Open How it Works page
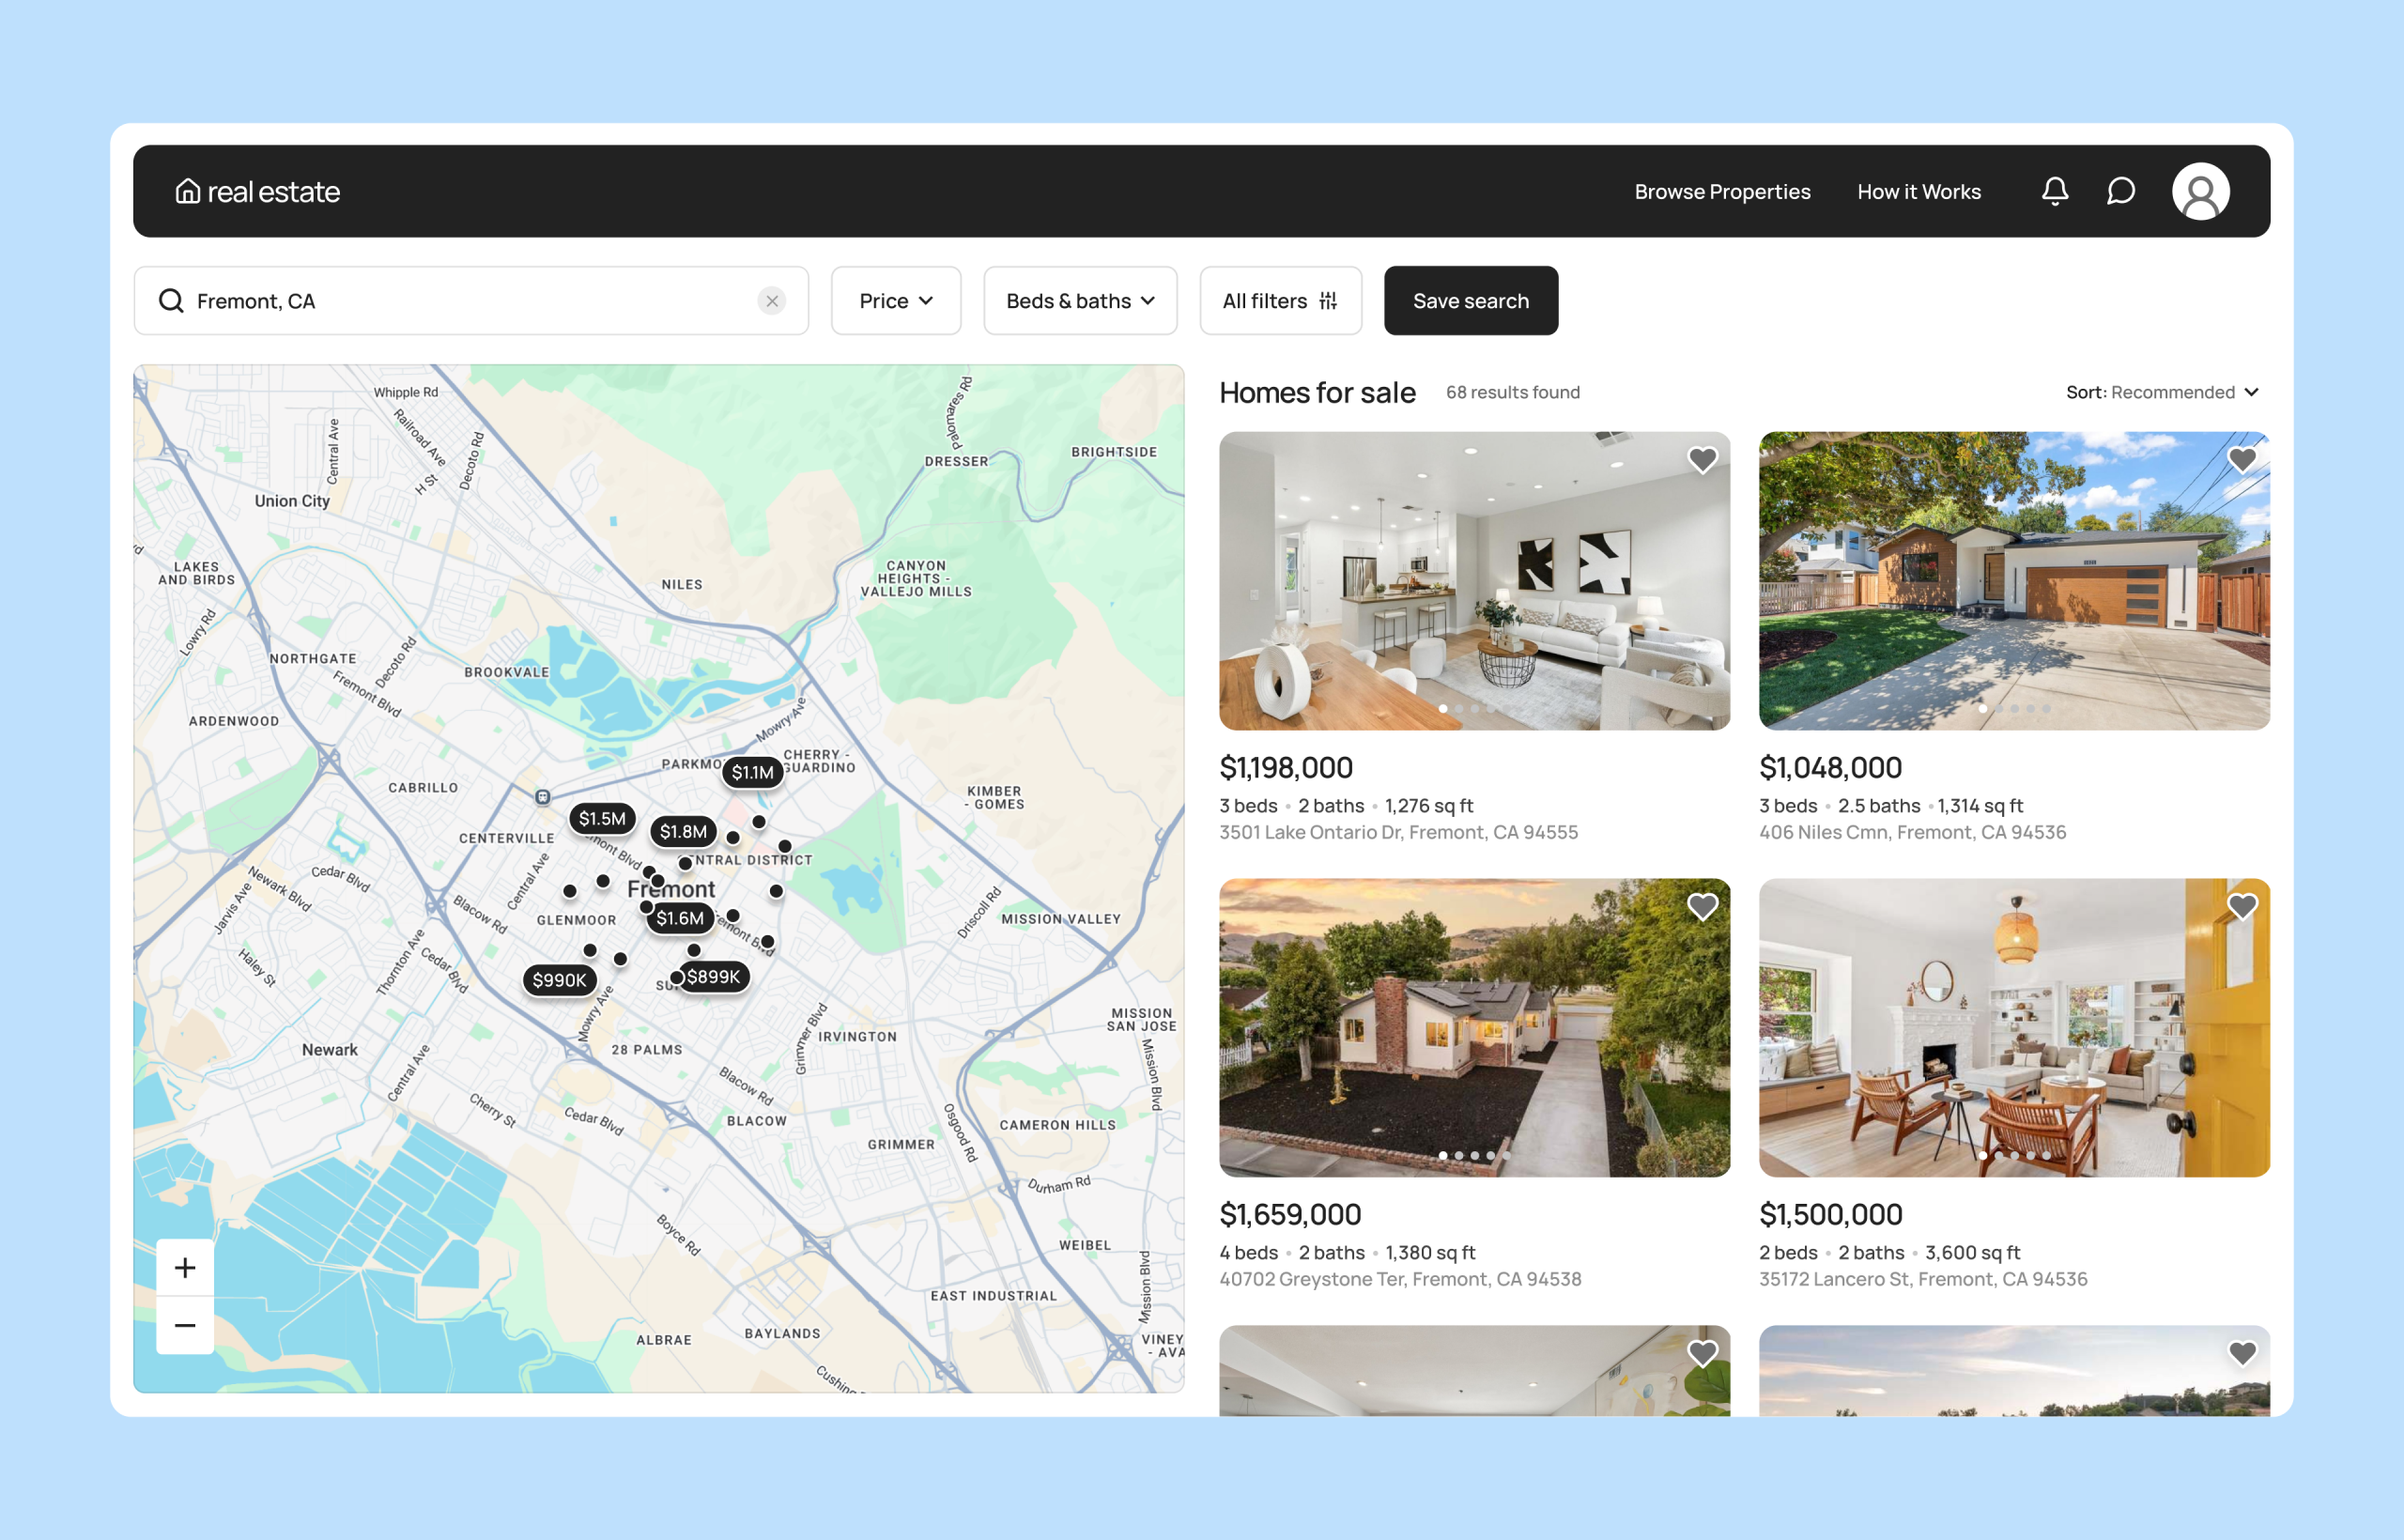 point(1918,191)
